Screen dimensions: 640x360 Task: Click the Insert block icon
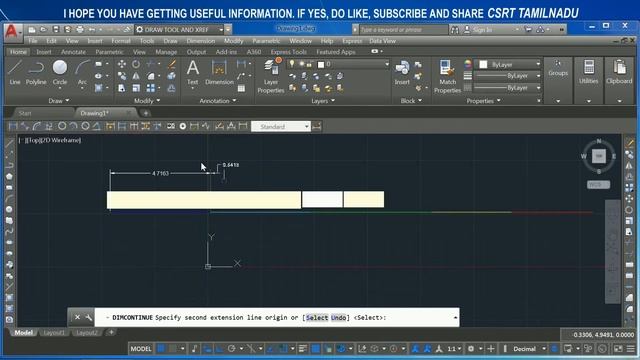click(402, 72)
